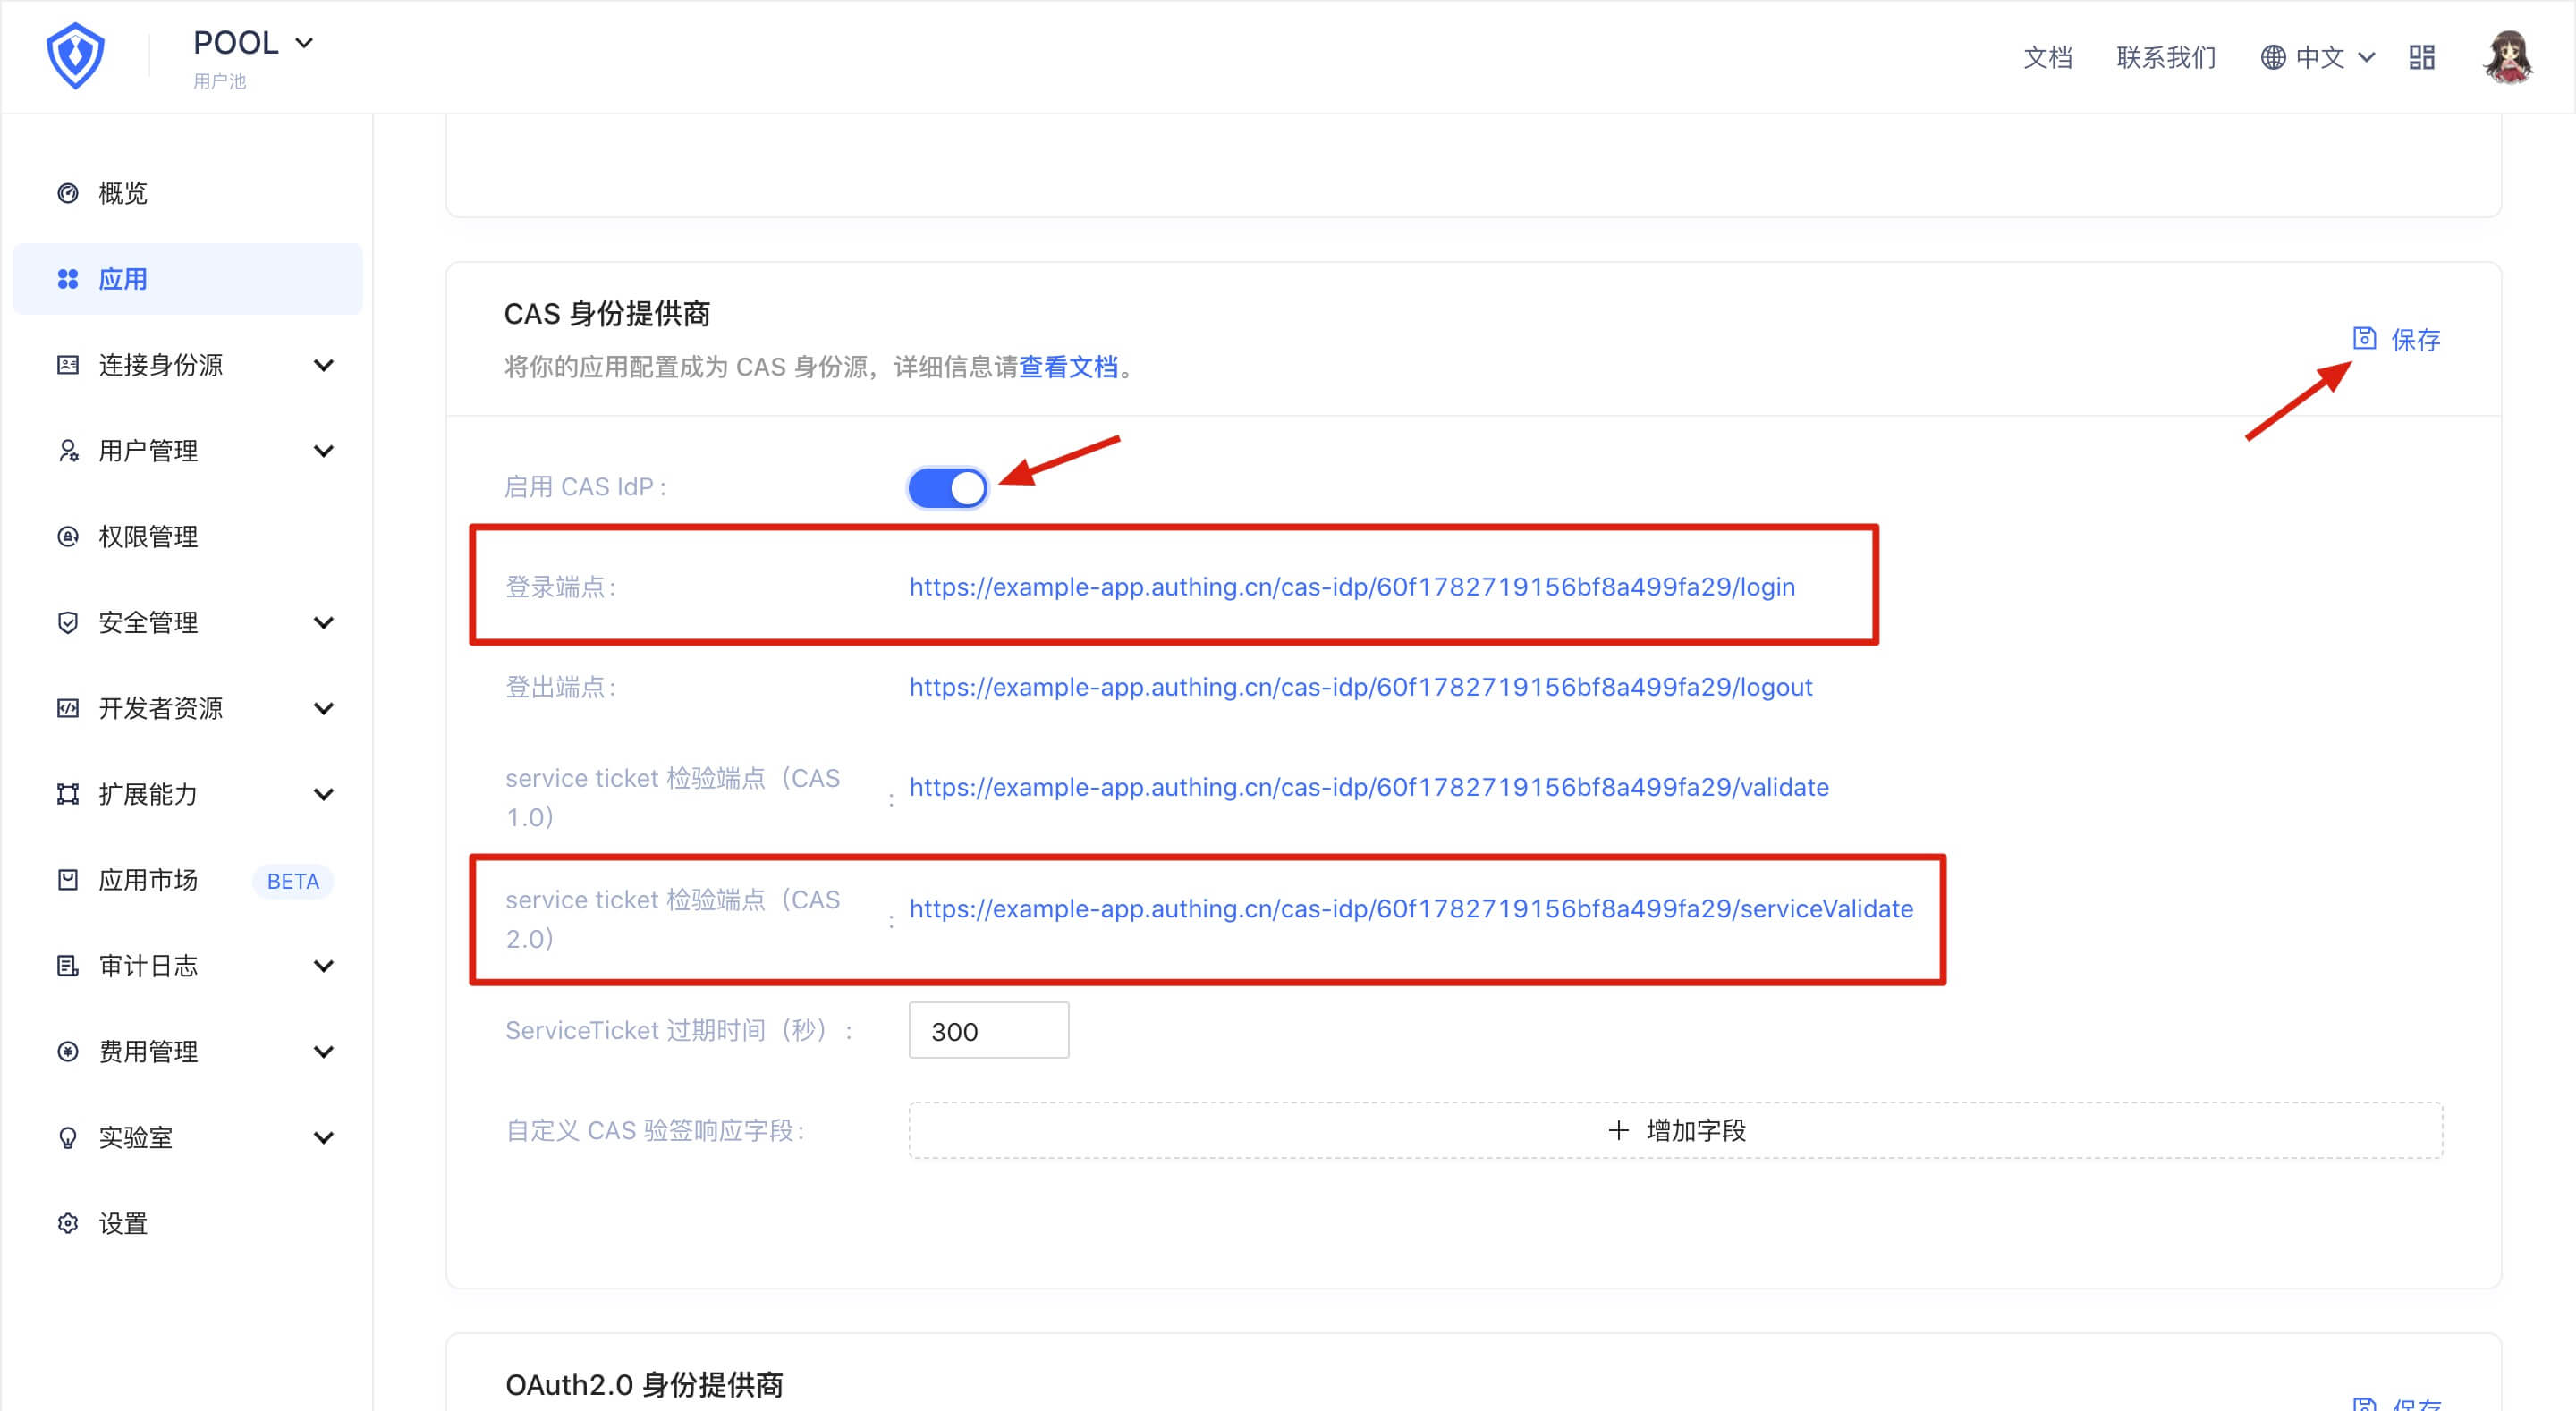Open 文档 in the top navigation

[2047, 57]
